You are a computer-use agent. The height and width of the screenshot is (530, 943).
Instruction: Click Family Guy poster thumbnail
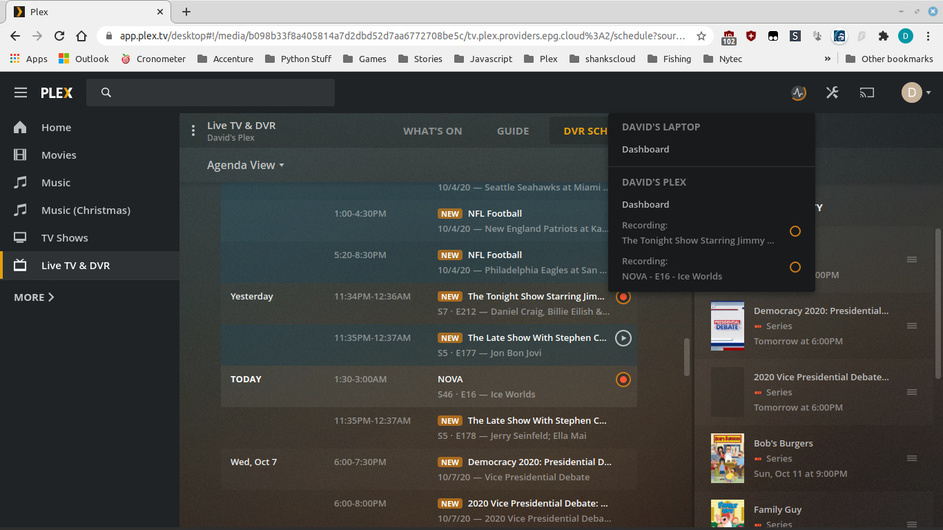point(727,514)
